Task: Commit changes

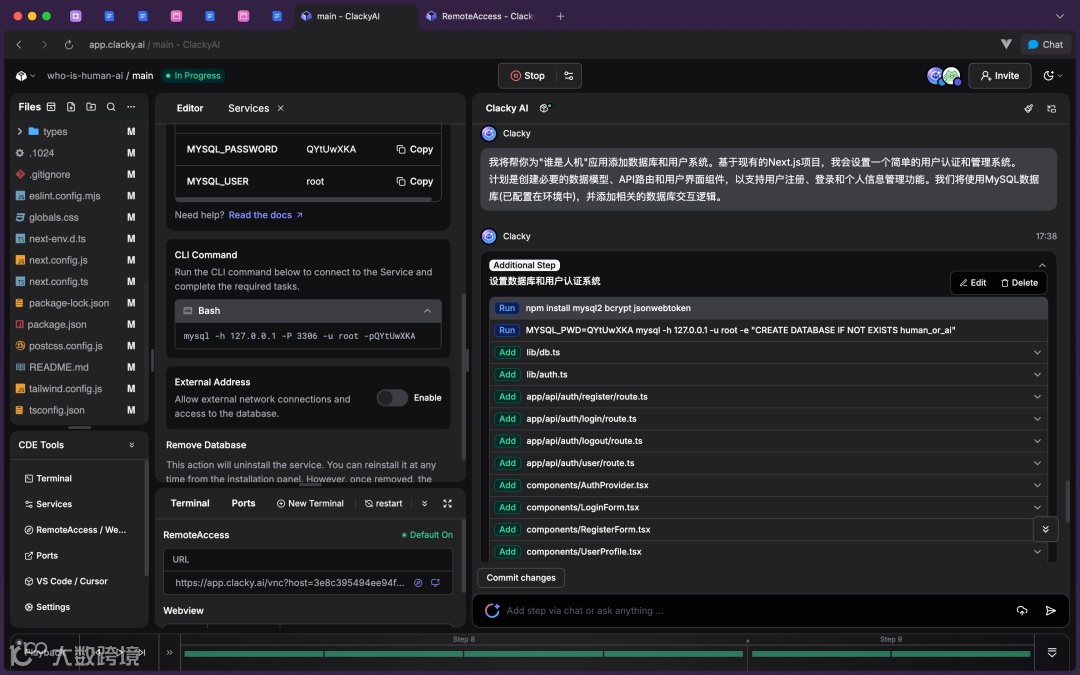Action: pyautogui.click(x=521, y=578)
